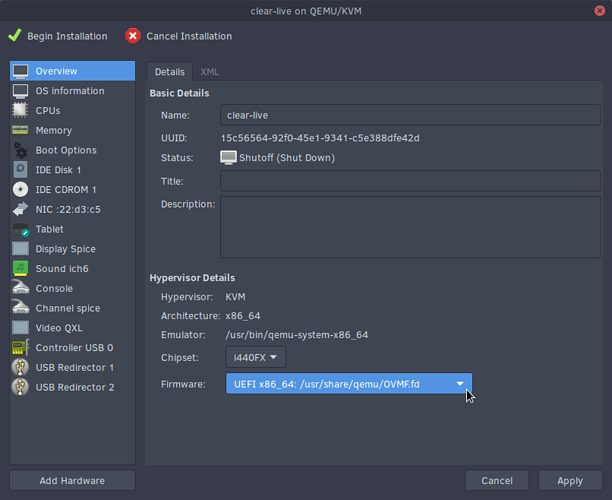
Task: Expand the Firmware UEFI x86_64 dropdown
Action: [x=349, y=384]
